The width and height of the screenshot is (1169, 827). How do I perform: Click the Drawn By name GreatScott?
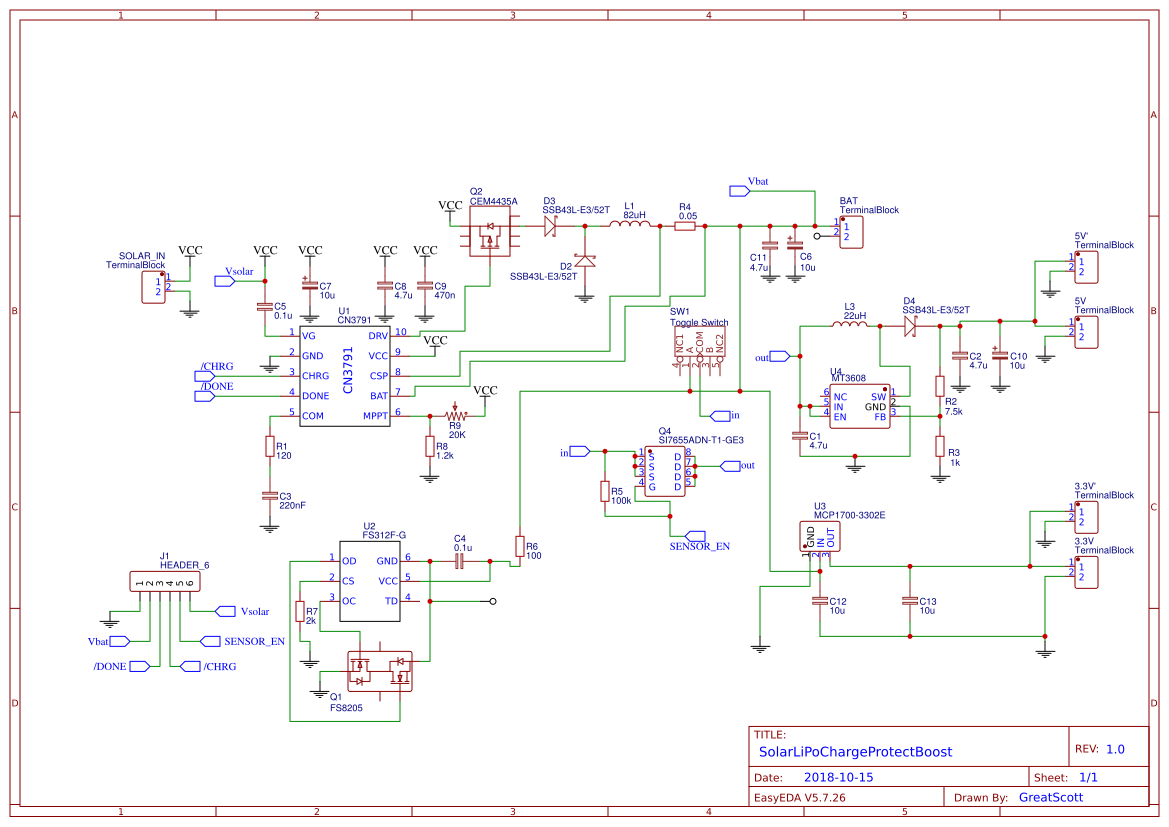coord(1050,797)
